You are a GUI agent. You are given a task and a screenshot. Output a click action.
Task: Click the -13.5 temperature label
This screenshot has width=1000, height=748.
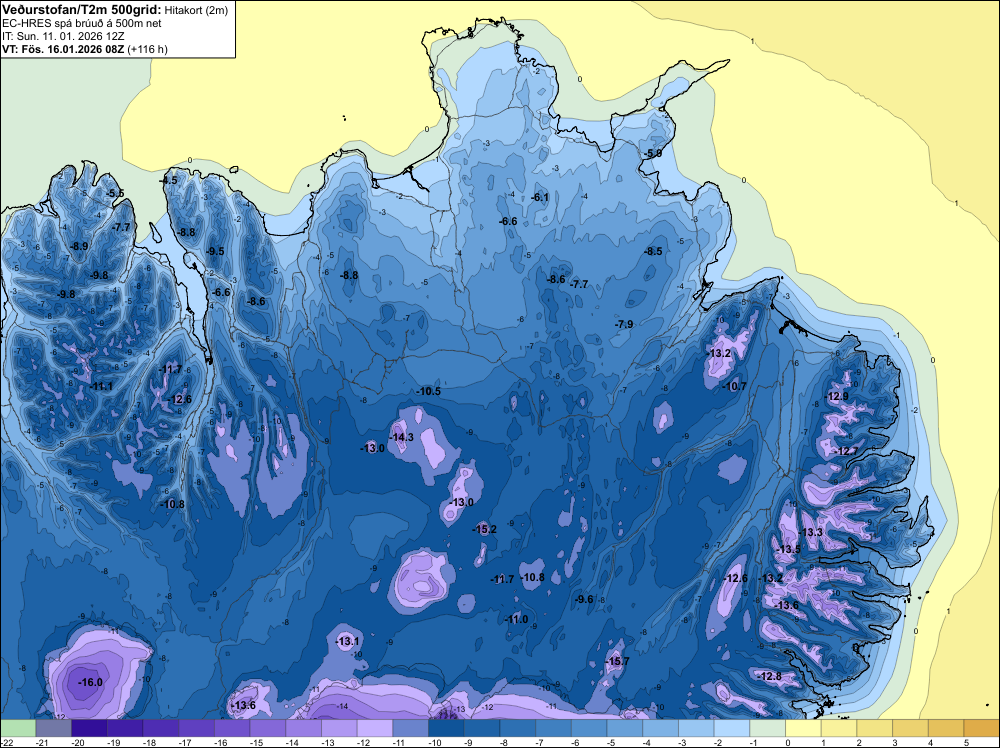tap(788, 550)
